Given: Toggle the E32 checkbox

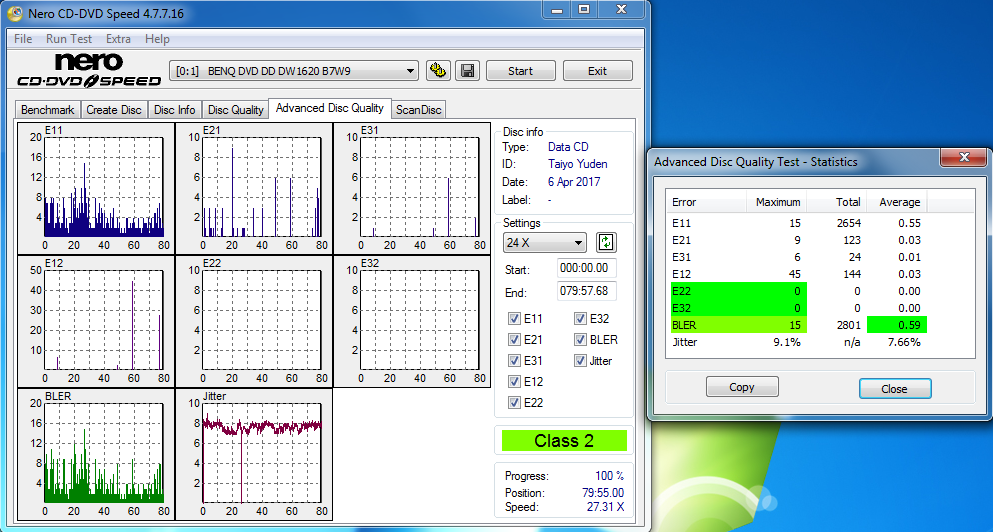Looking at the screenshot, I should click(580, 319).
